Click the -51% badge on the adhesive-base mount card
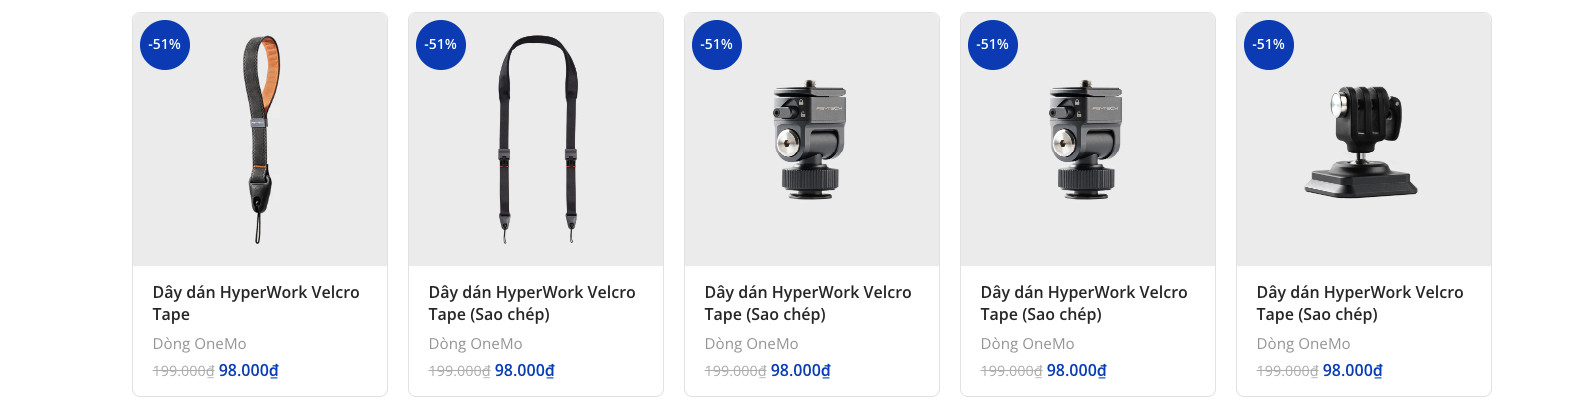Screen dimensions: 1575x411 (x=1269, y=45)
